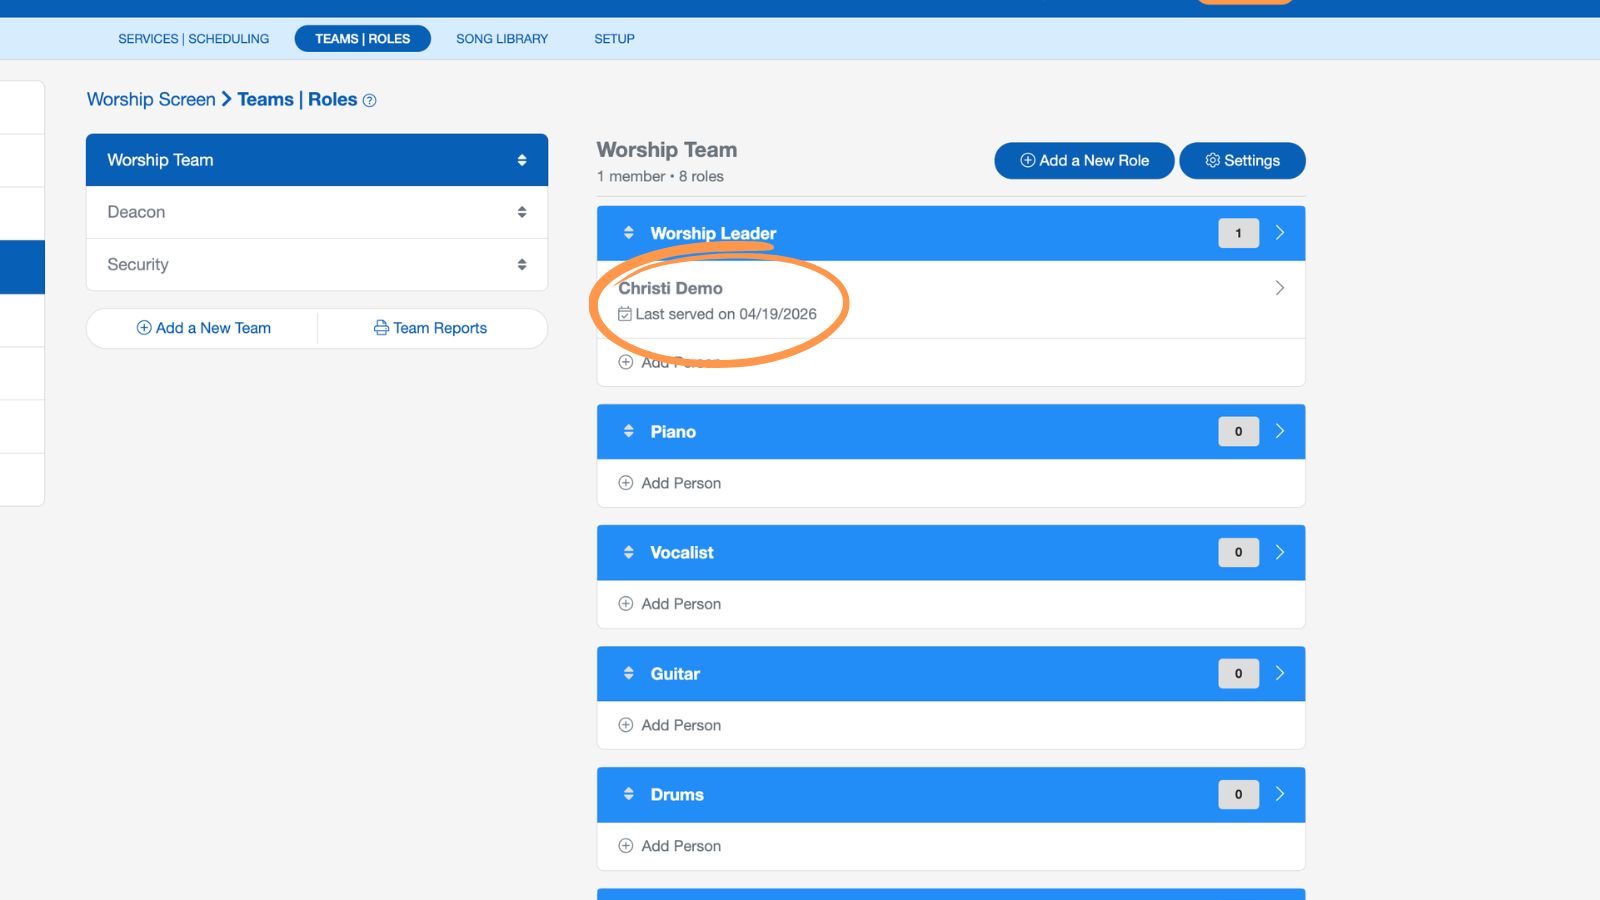
Task: Click the calendar icon next to Last served date
Action: pos(625,314)
